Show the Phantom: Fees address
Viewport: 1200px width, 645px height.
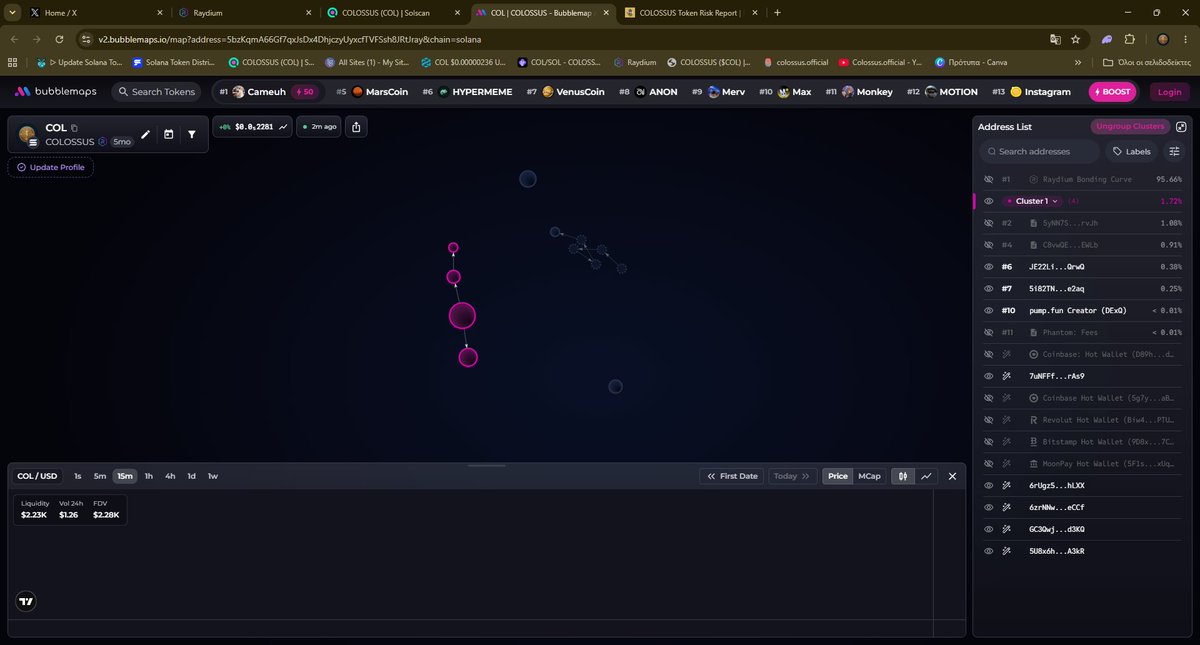988,332
